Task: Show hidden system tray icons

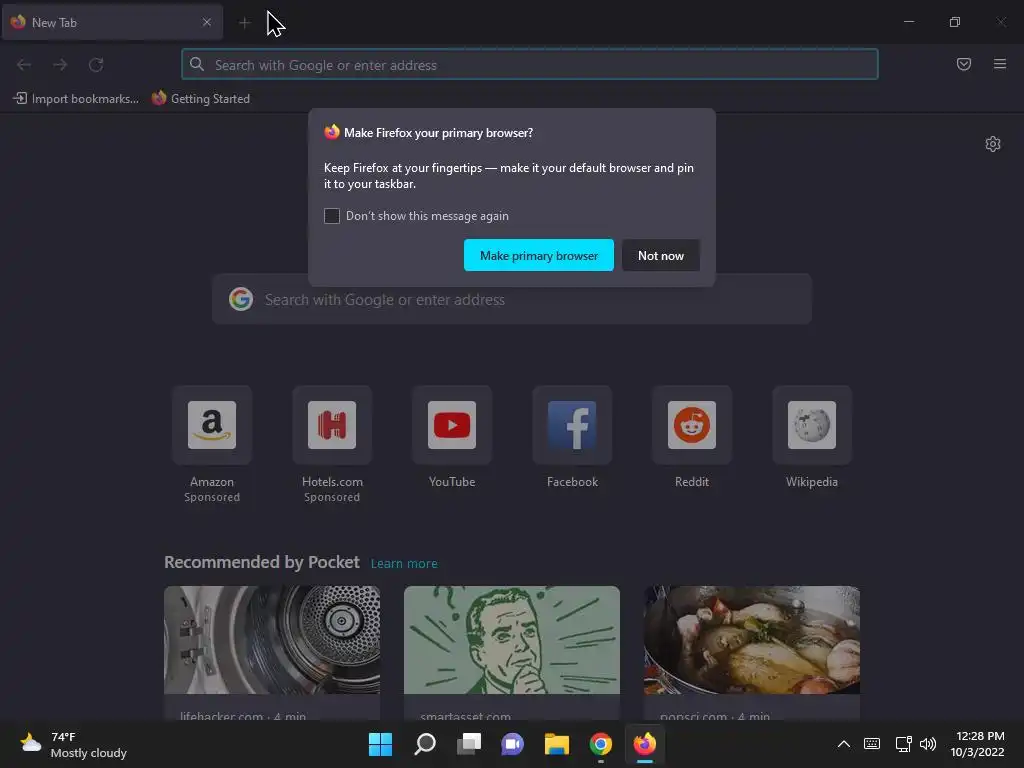Action: tap(844, 744)
